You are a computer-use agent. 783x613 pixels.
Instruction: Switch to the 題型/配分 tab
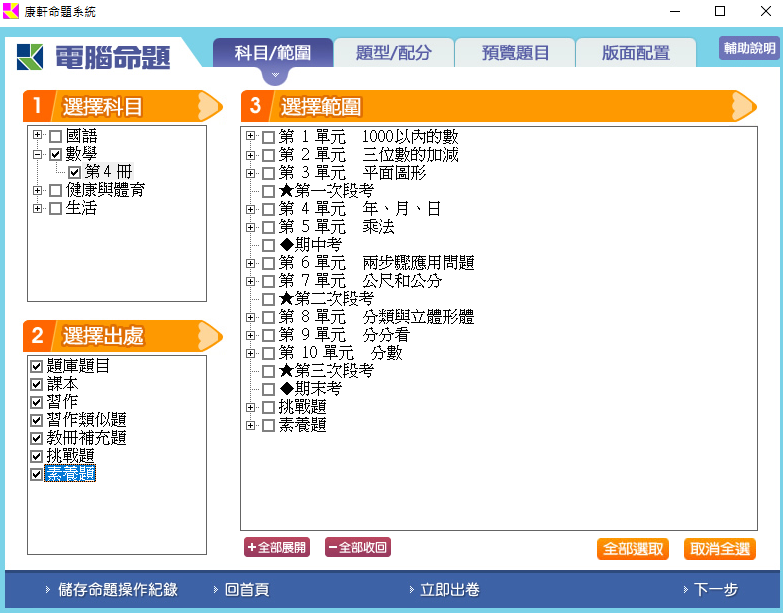tap(393, 53)
